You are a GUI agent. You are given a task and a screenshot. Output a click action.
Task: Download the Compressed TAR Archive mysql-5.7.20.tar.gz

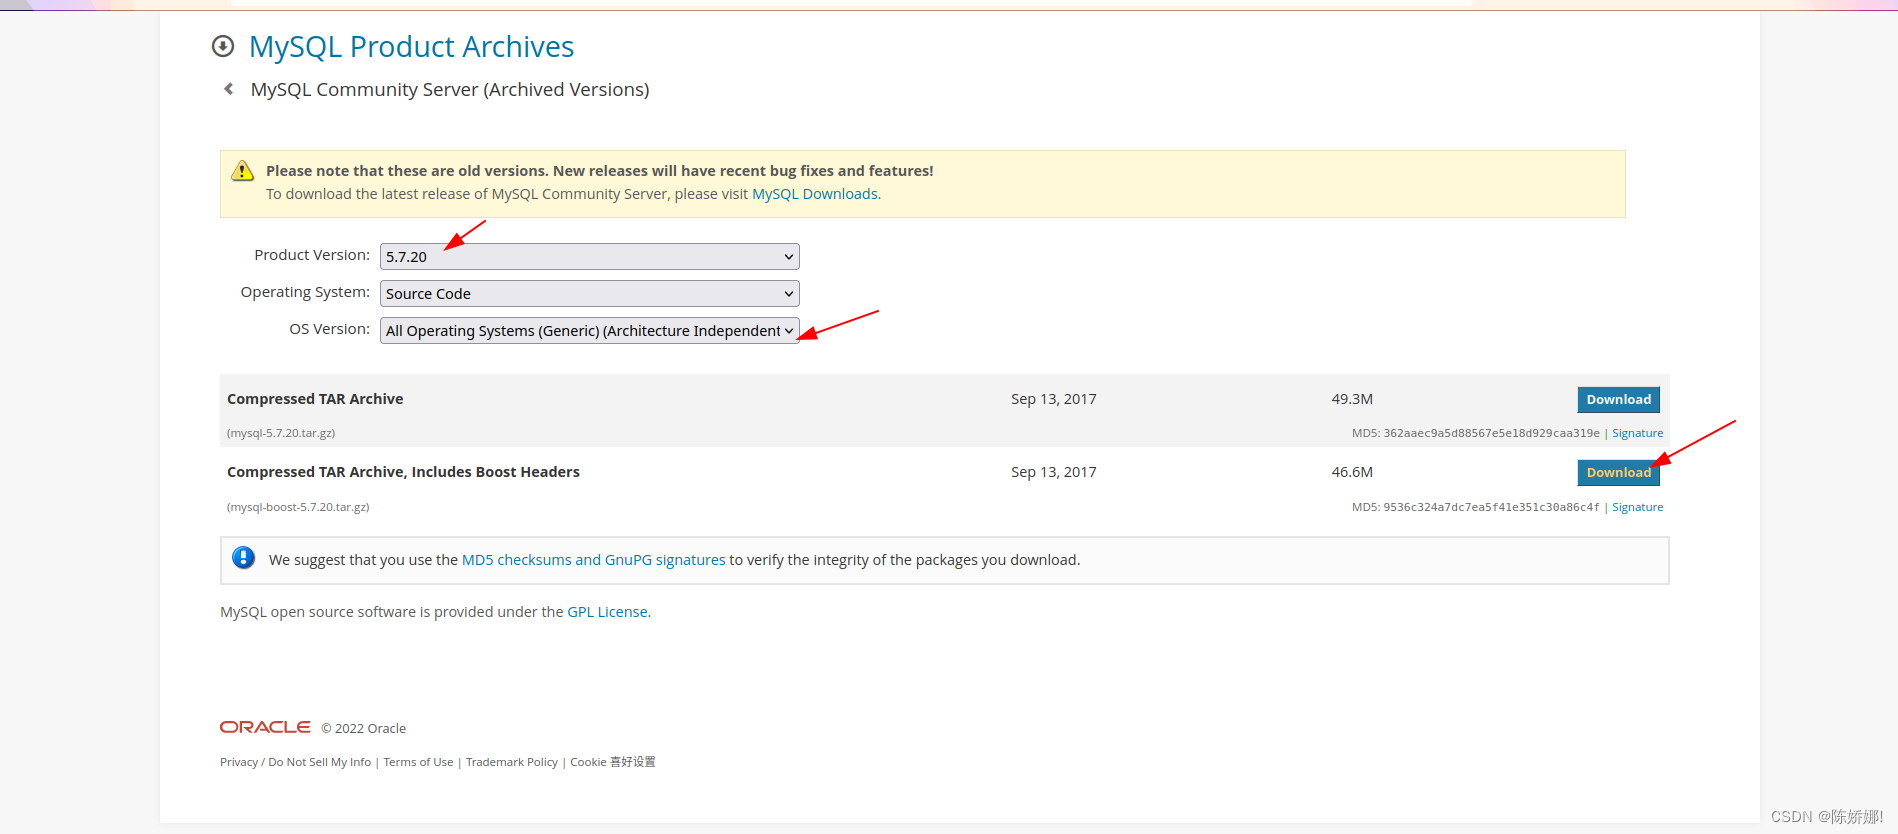click(1618, 399)
